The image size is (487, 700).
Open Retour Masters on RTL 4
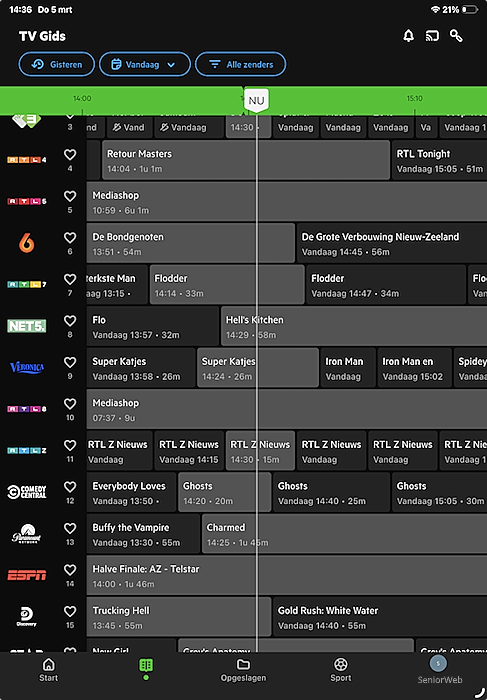pos(246,160)
